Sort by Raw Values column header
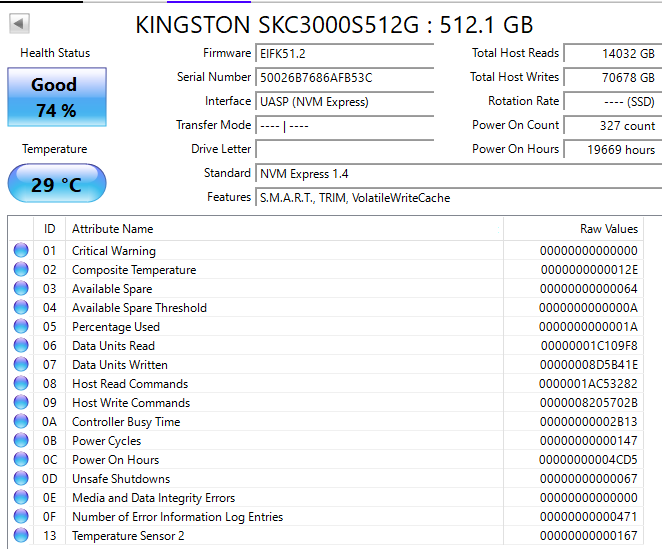 coord(573,229)
